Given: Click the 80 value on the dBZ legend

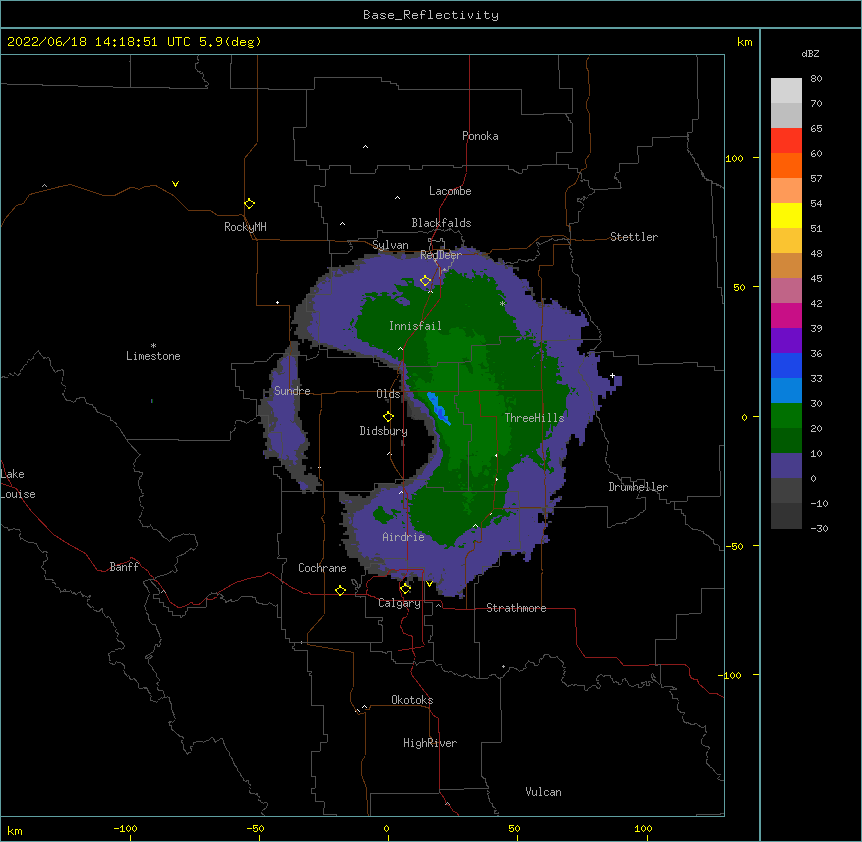Looking at the screenshot, I should pyautogui.click(x=816, y=79).
